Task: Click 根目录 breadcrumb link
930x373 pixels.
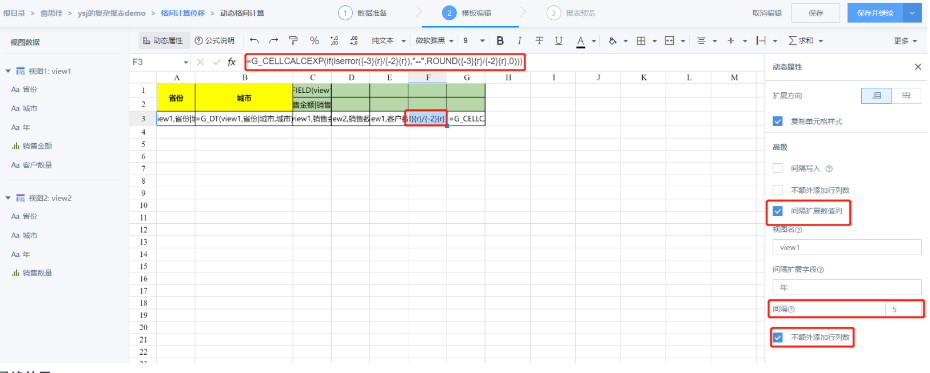Action: pos(14,12)
